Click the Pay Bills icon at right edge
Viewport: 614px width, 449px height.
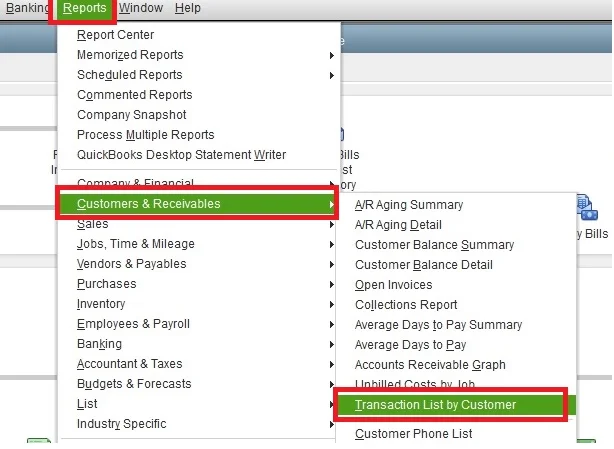point(589,212)
